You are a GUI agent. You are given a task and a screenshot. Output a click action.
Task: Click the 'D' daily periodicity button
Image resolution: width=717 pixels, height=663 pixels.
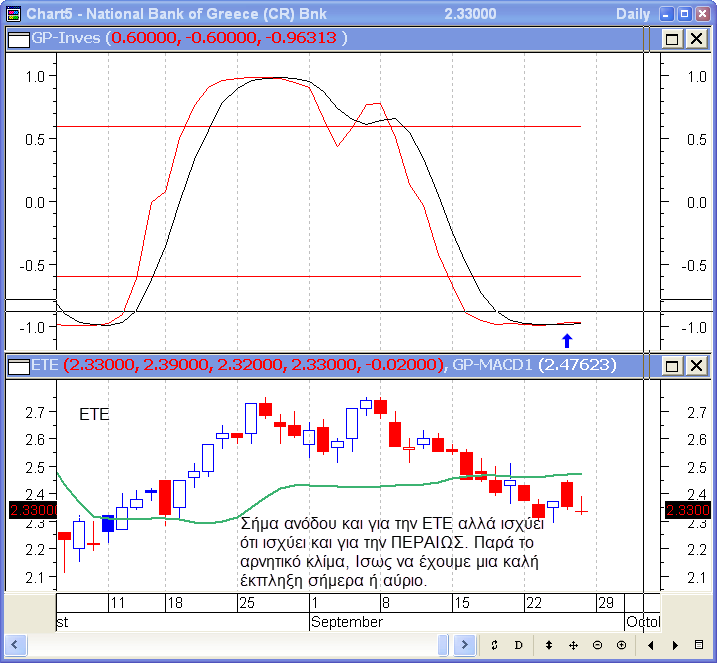coord(520,646)
